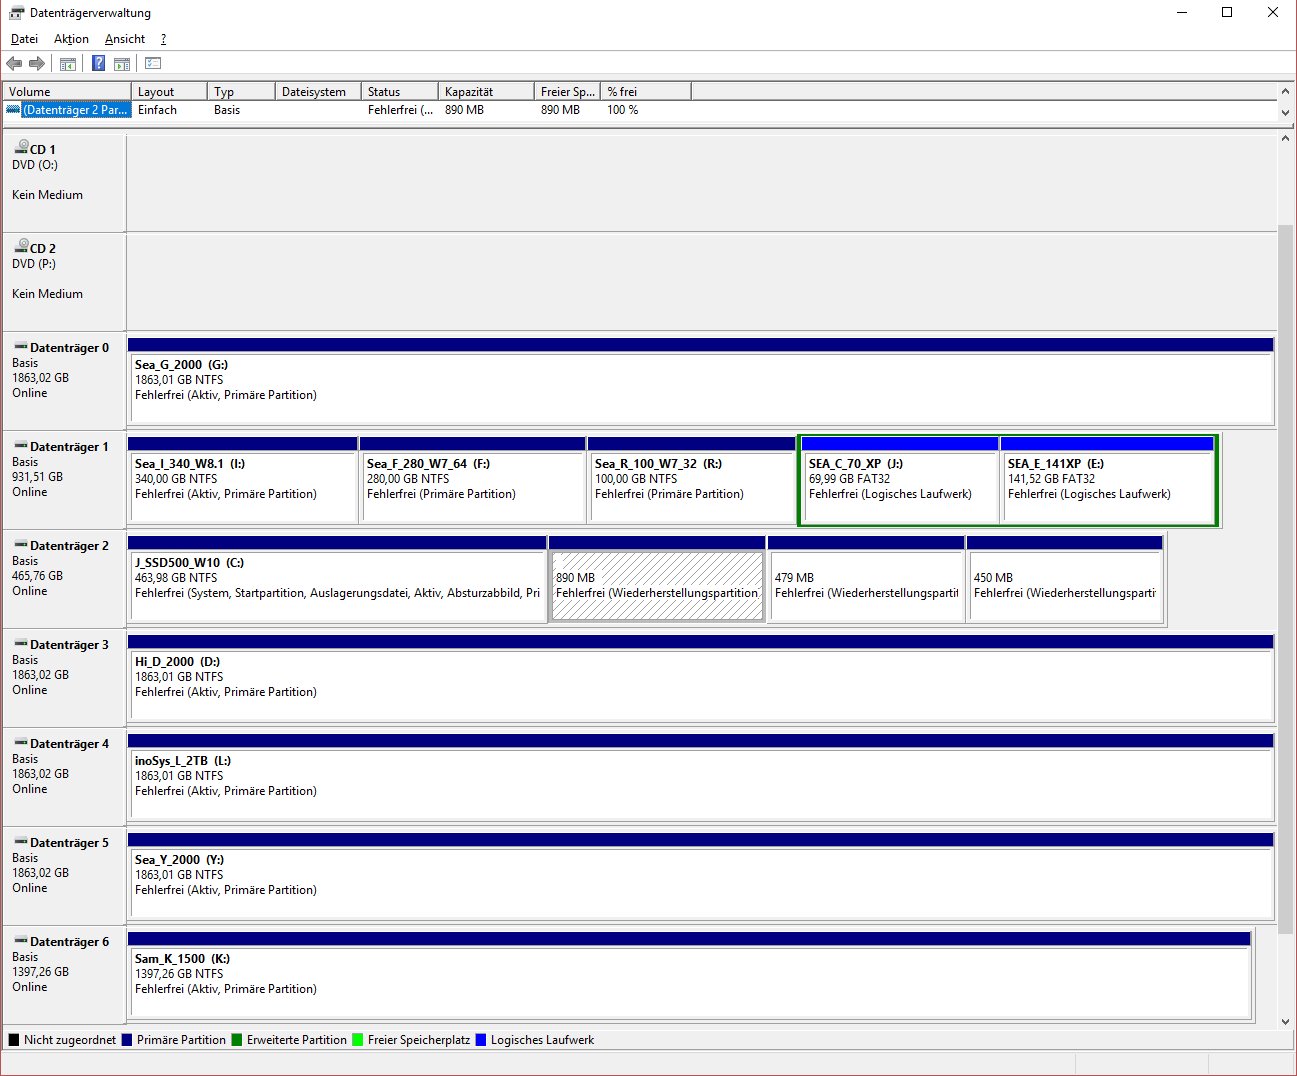Select the inoSys_L_2TB (L:) partition
1297x1076 pixels.
click(x=701, y=777)
